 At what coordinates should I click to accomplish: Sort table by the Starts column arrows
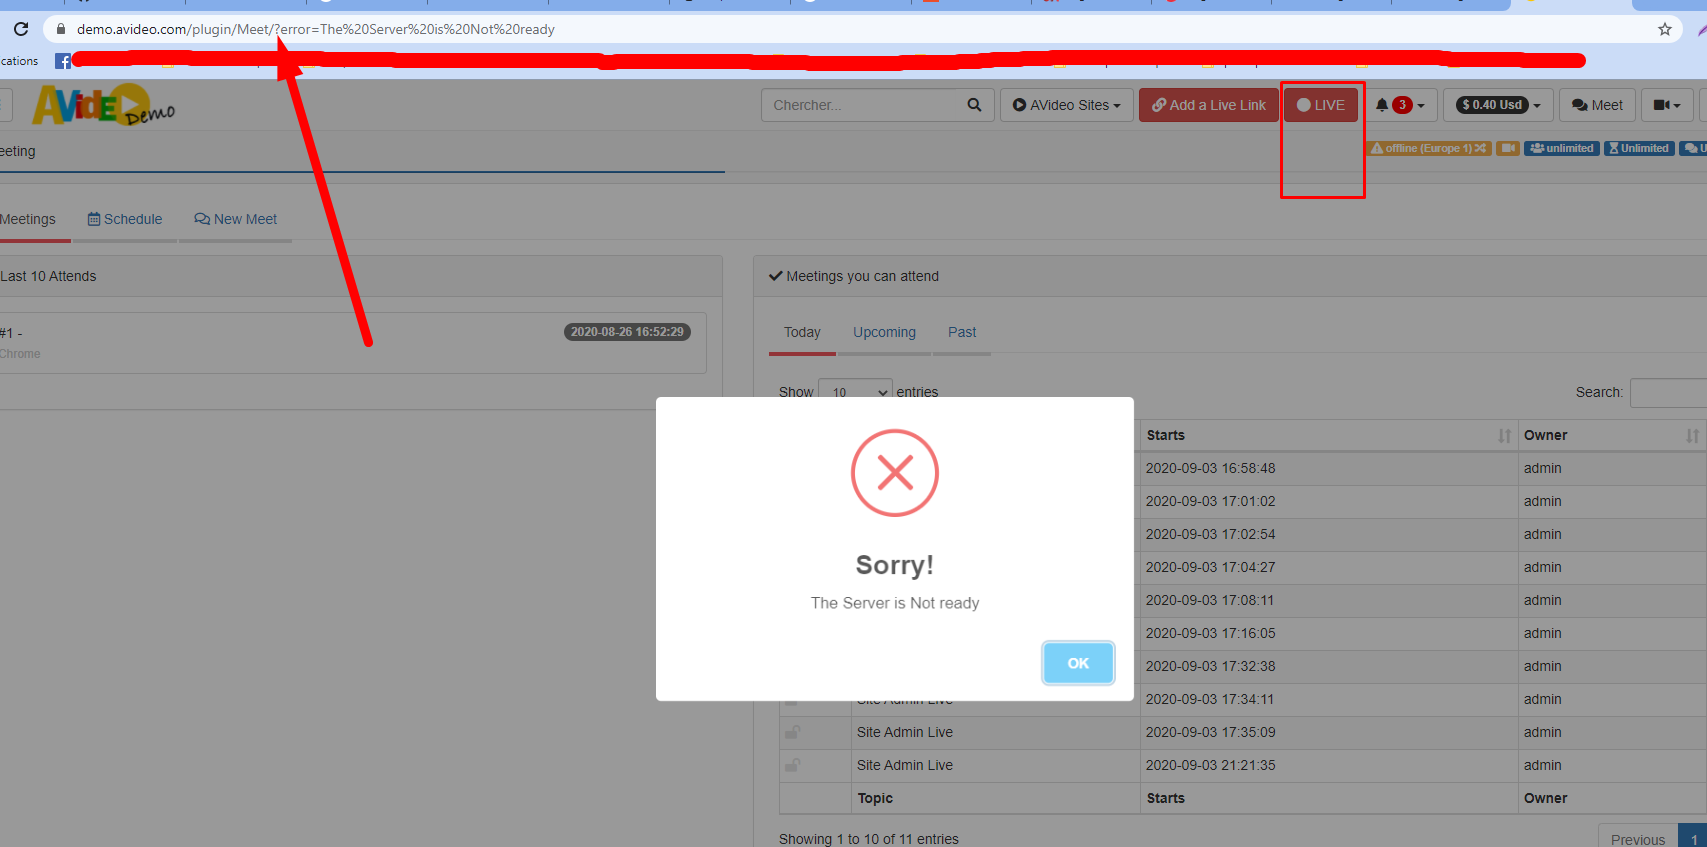pos(1504,436)
